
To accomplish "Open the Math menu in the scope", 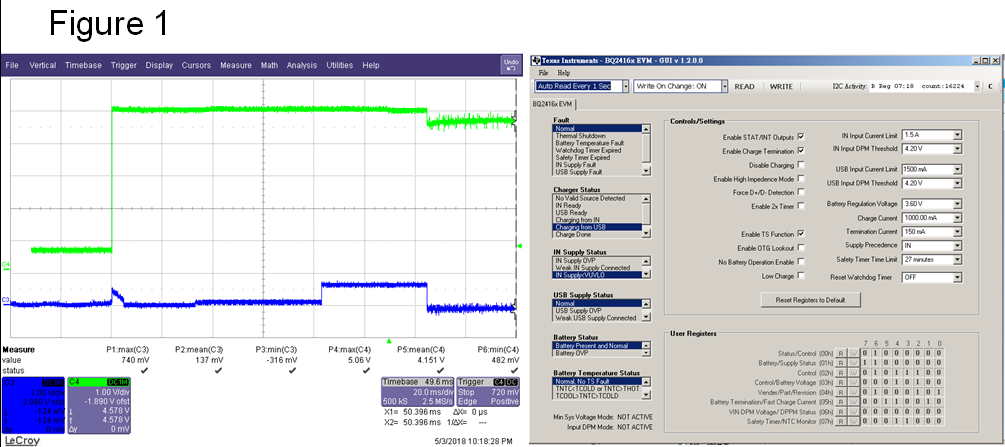I will 269,65.
